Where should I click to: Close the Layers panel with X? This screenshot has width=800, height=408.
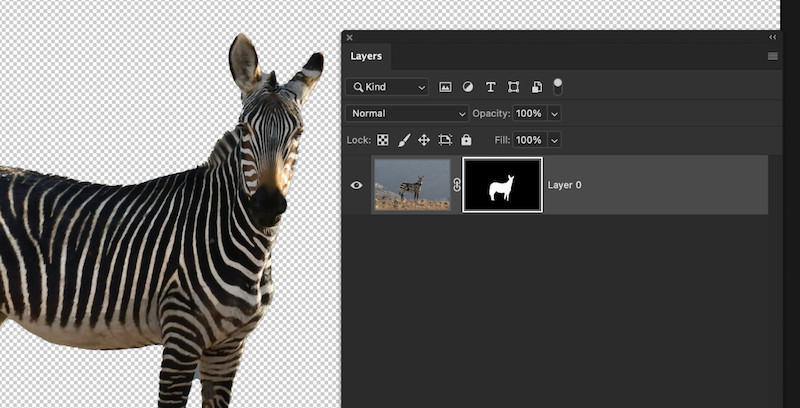[x=349, y=37]
